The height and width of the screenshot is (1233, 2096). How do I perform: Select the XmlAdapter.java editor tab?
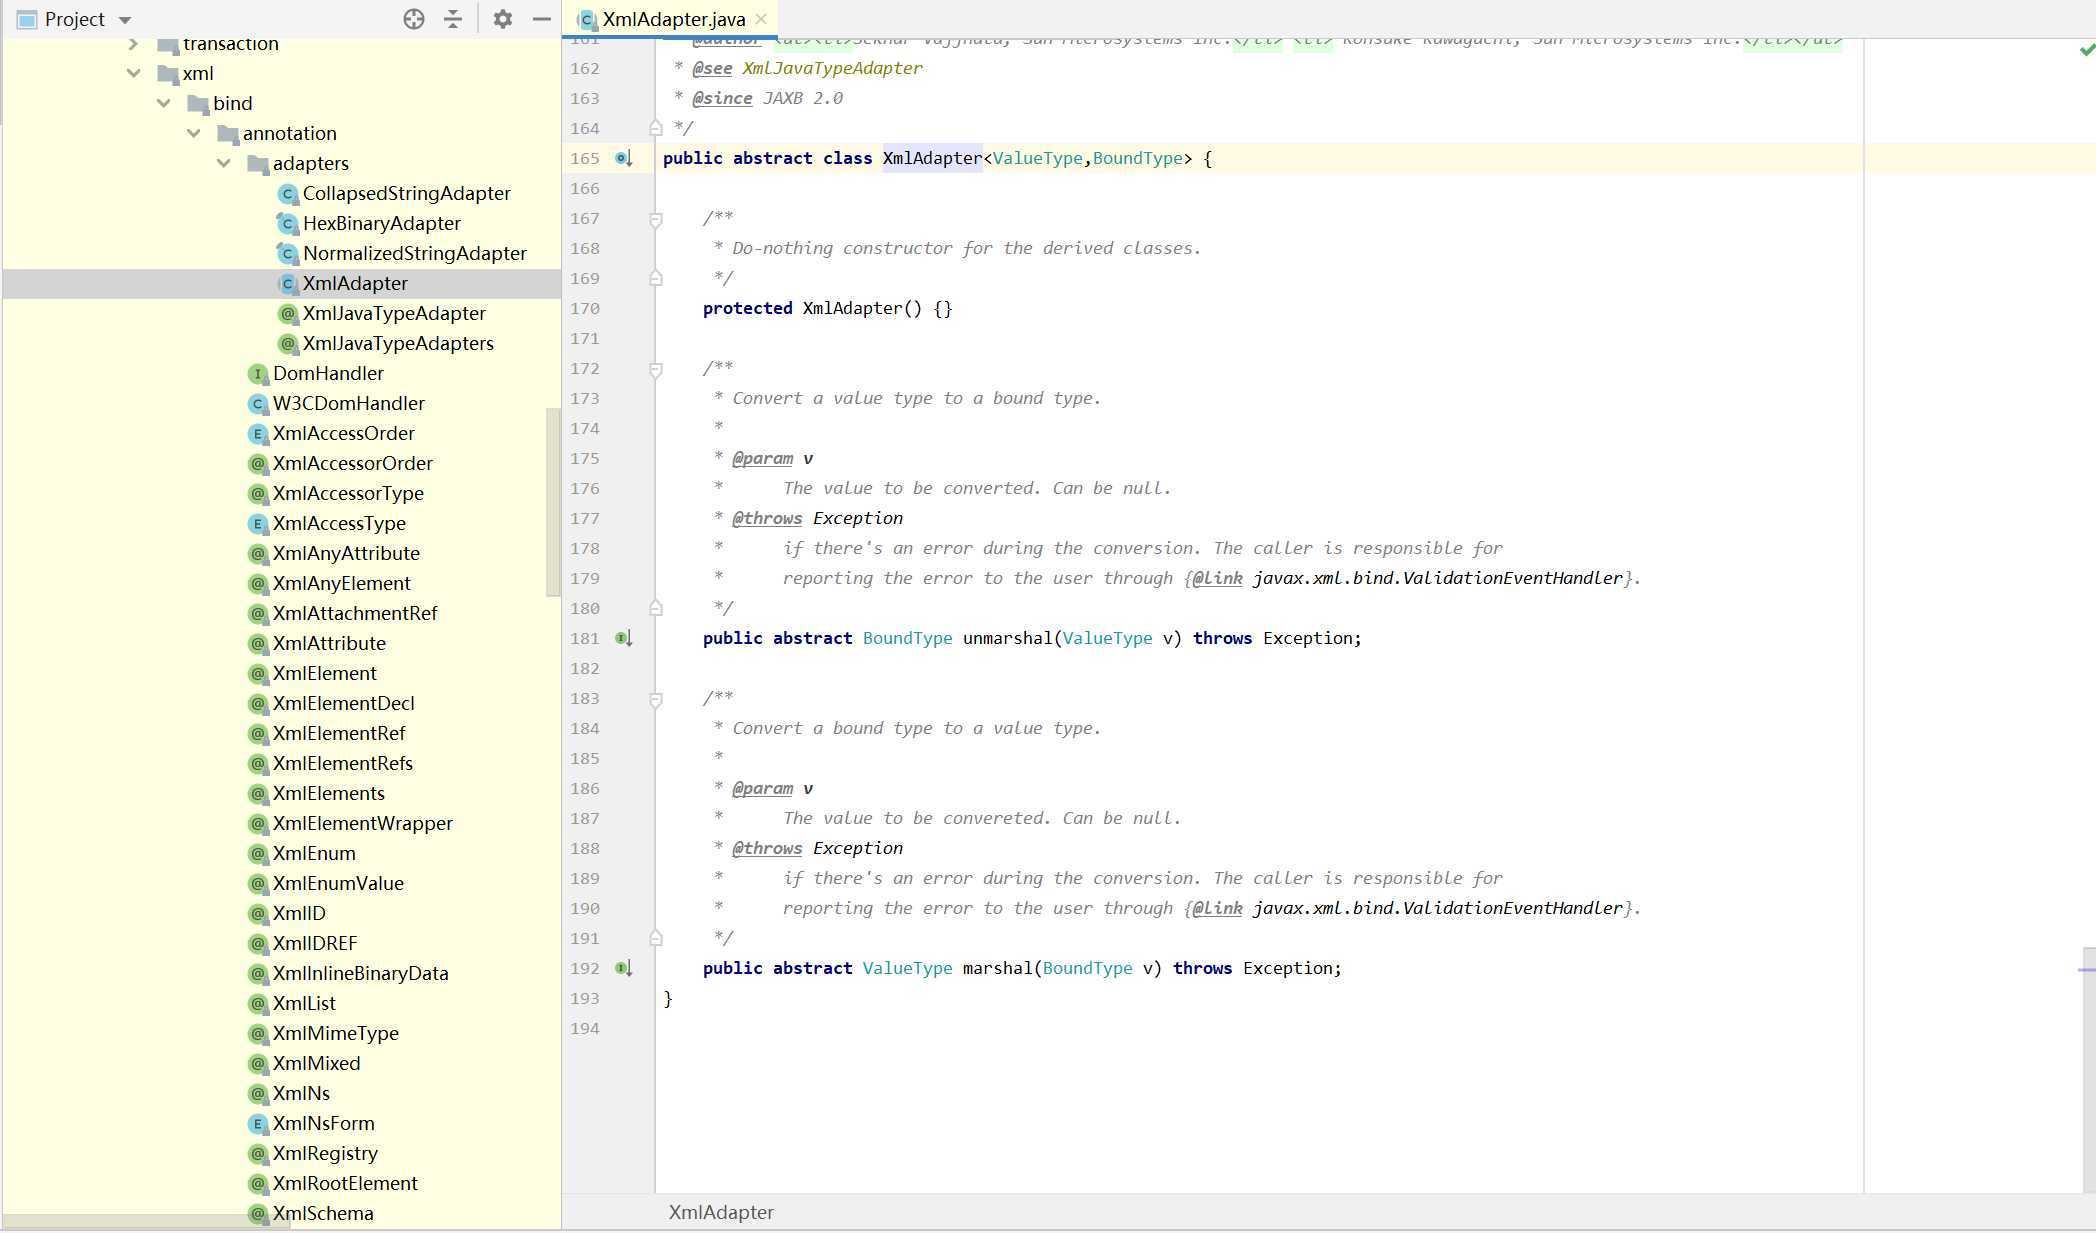click(672, 19)
